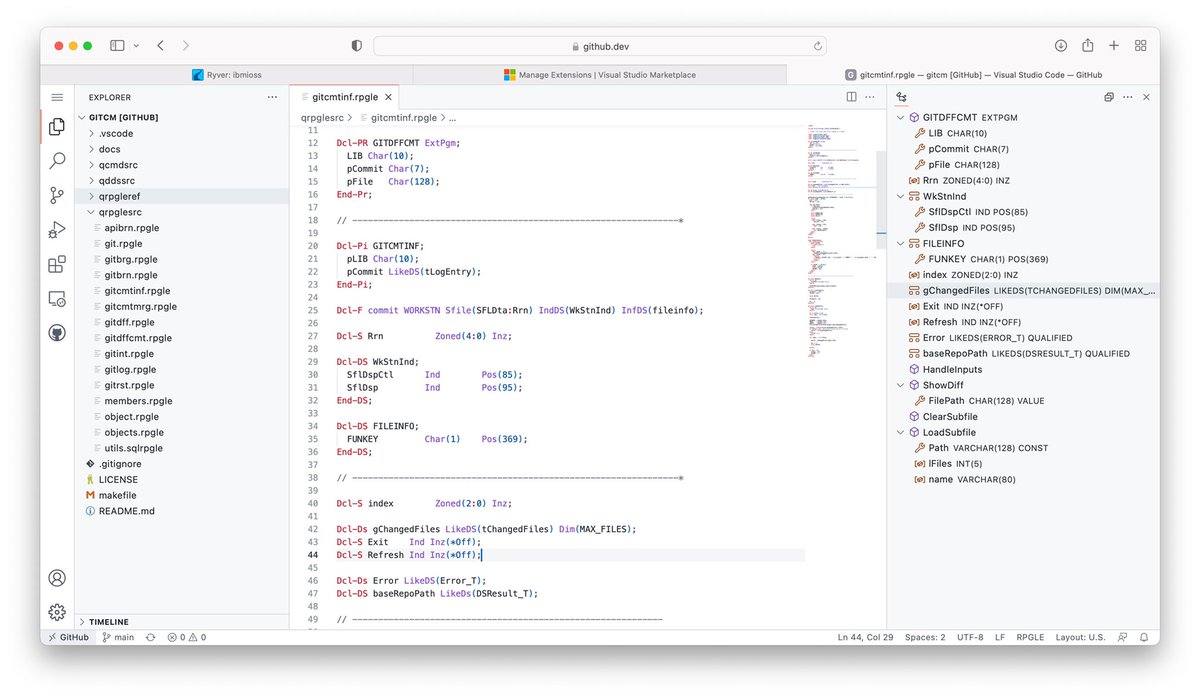Viewport: 1200px width, 698px height.
Task: Open the editor more actions menu
Action: (869, 96)
